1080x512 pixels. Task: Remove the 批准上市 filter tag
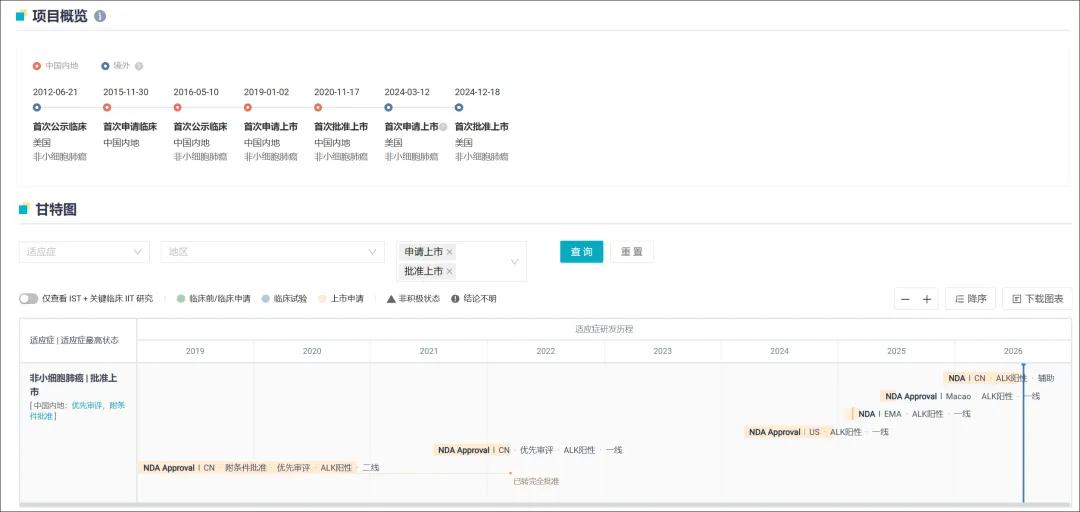coord(449,272)
